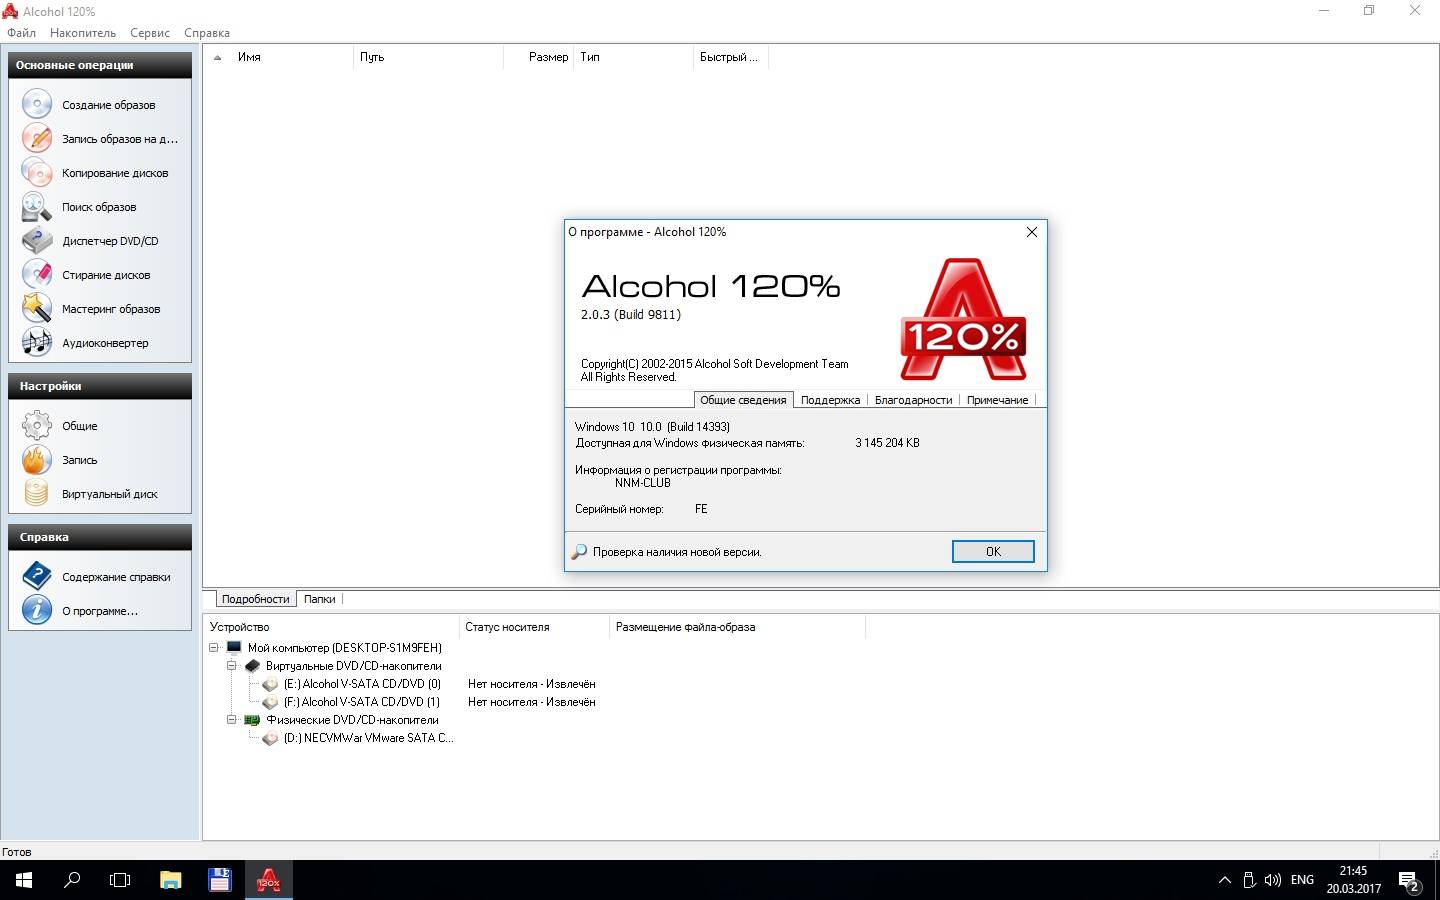Image resolution: width=1440 pixels, height=900 pixels.
Task: Click the Проверка наличия новой версии link
Action: pyautogui.click(x=677, y=552)
